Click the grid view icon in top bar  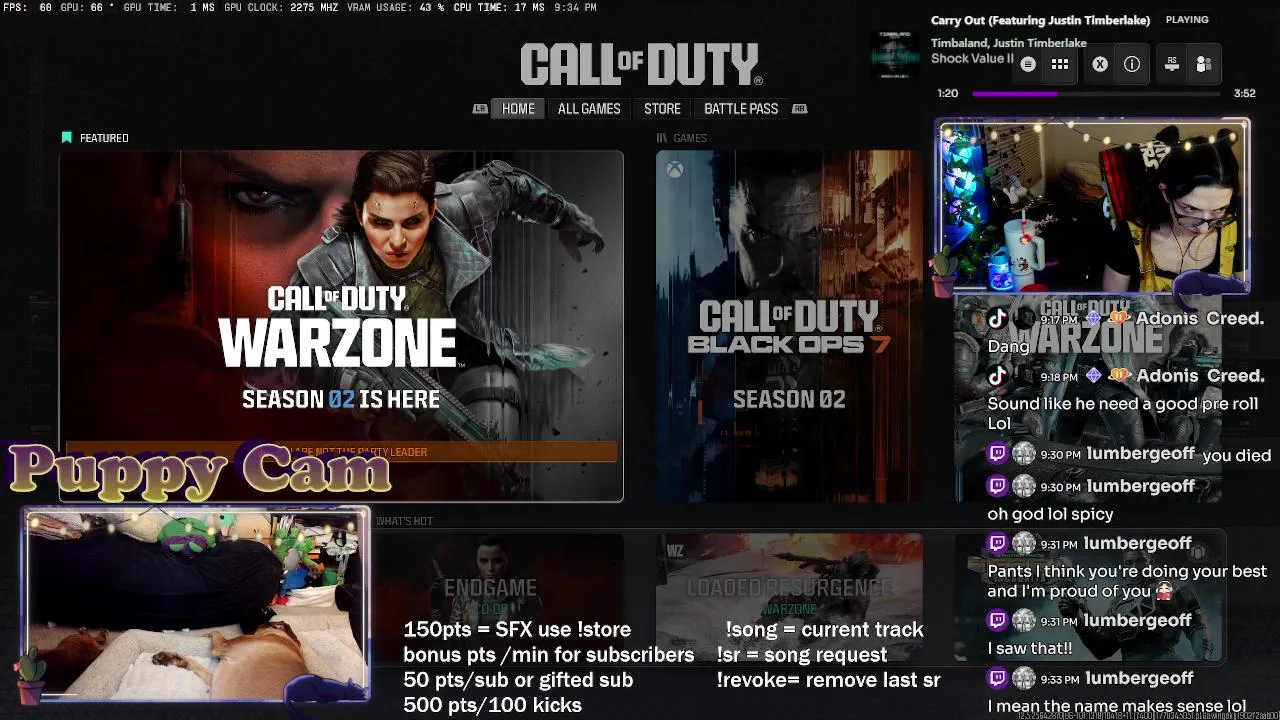(x=1060, y=64)
